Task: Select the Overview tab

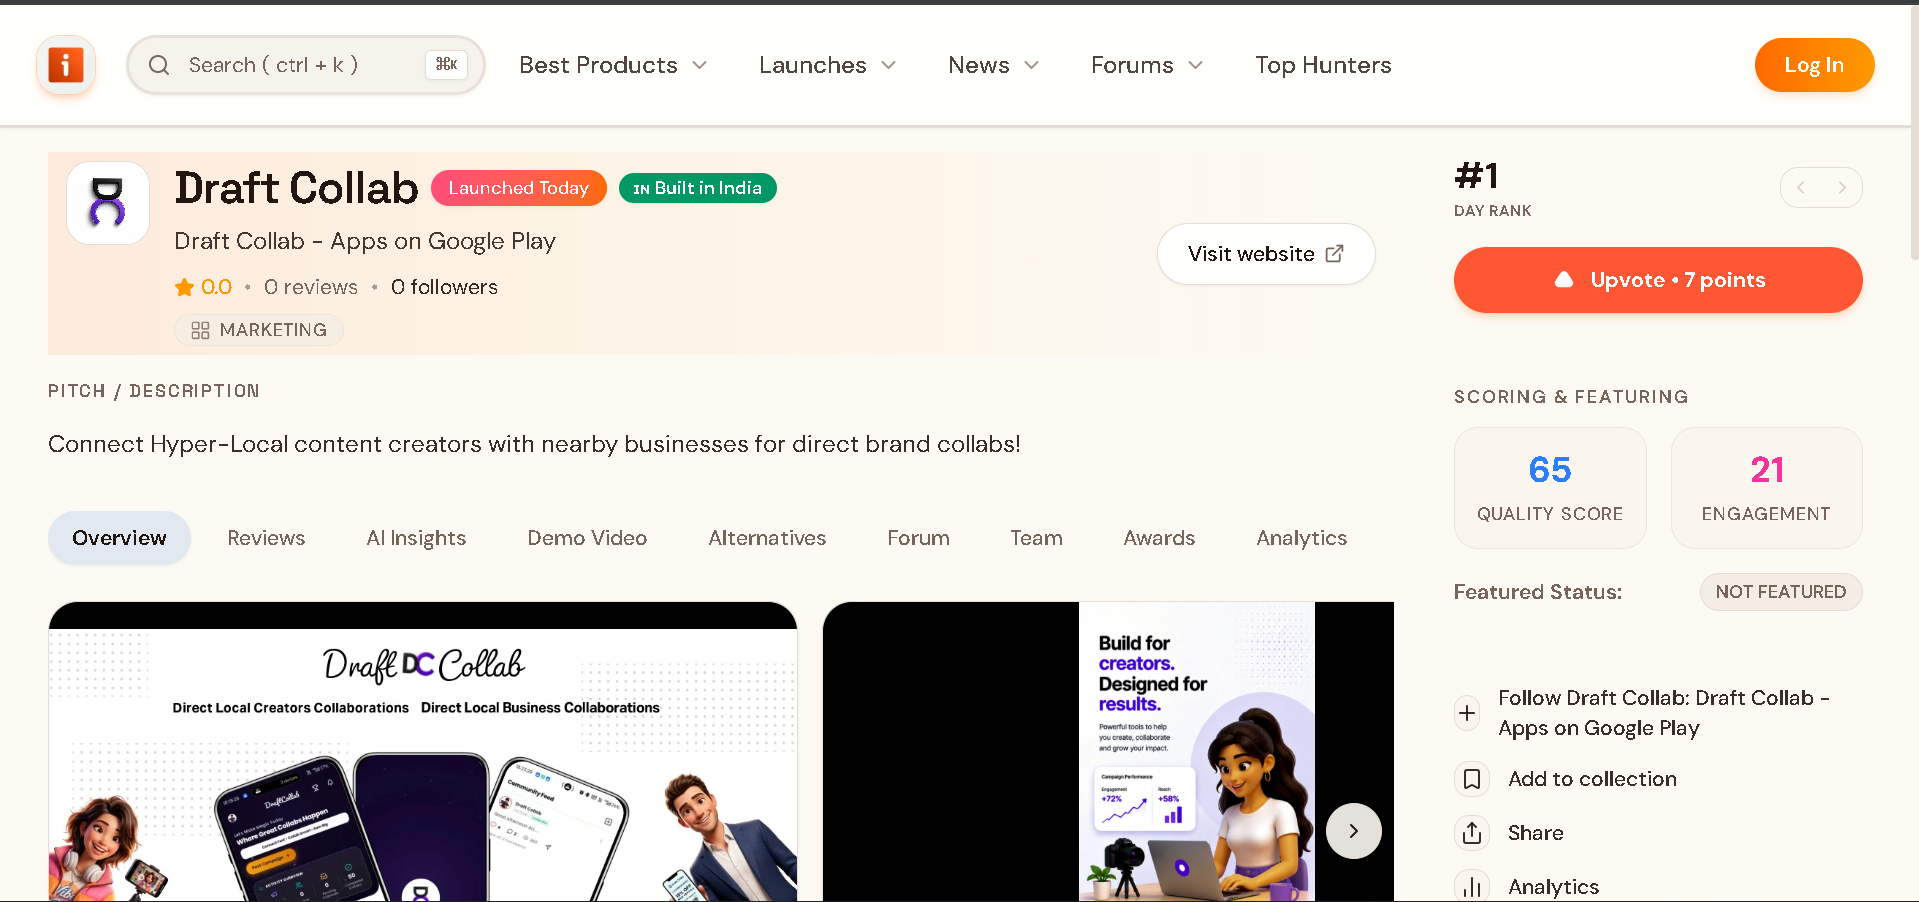Action: pyautogui.click(x=119, y=538)
